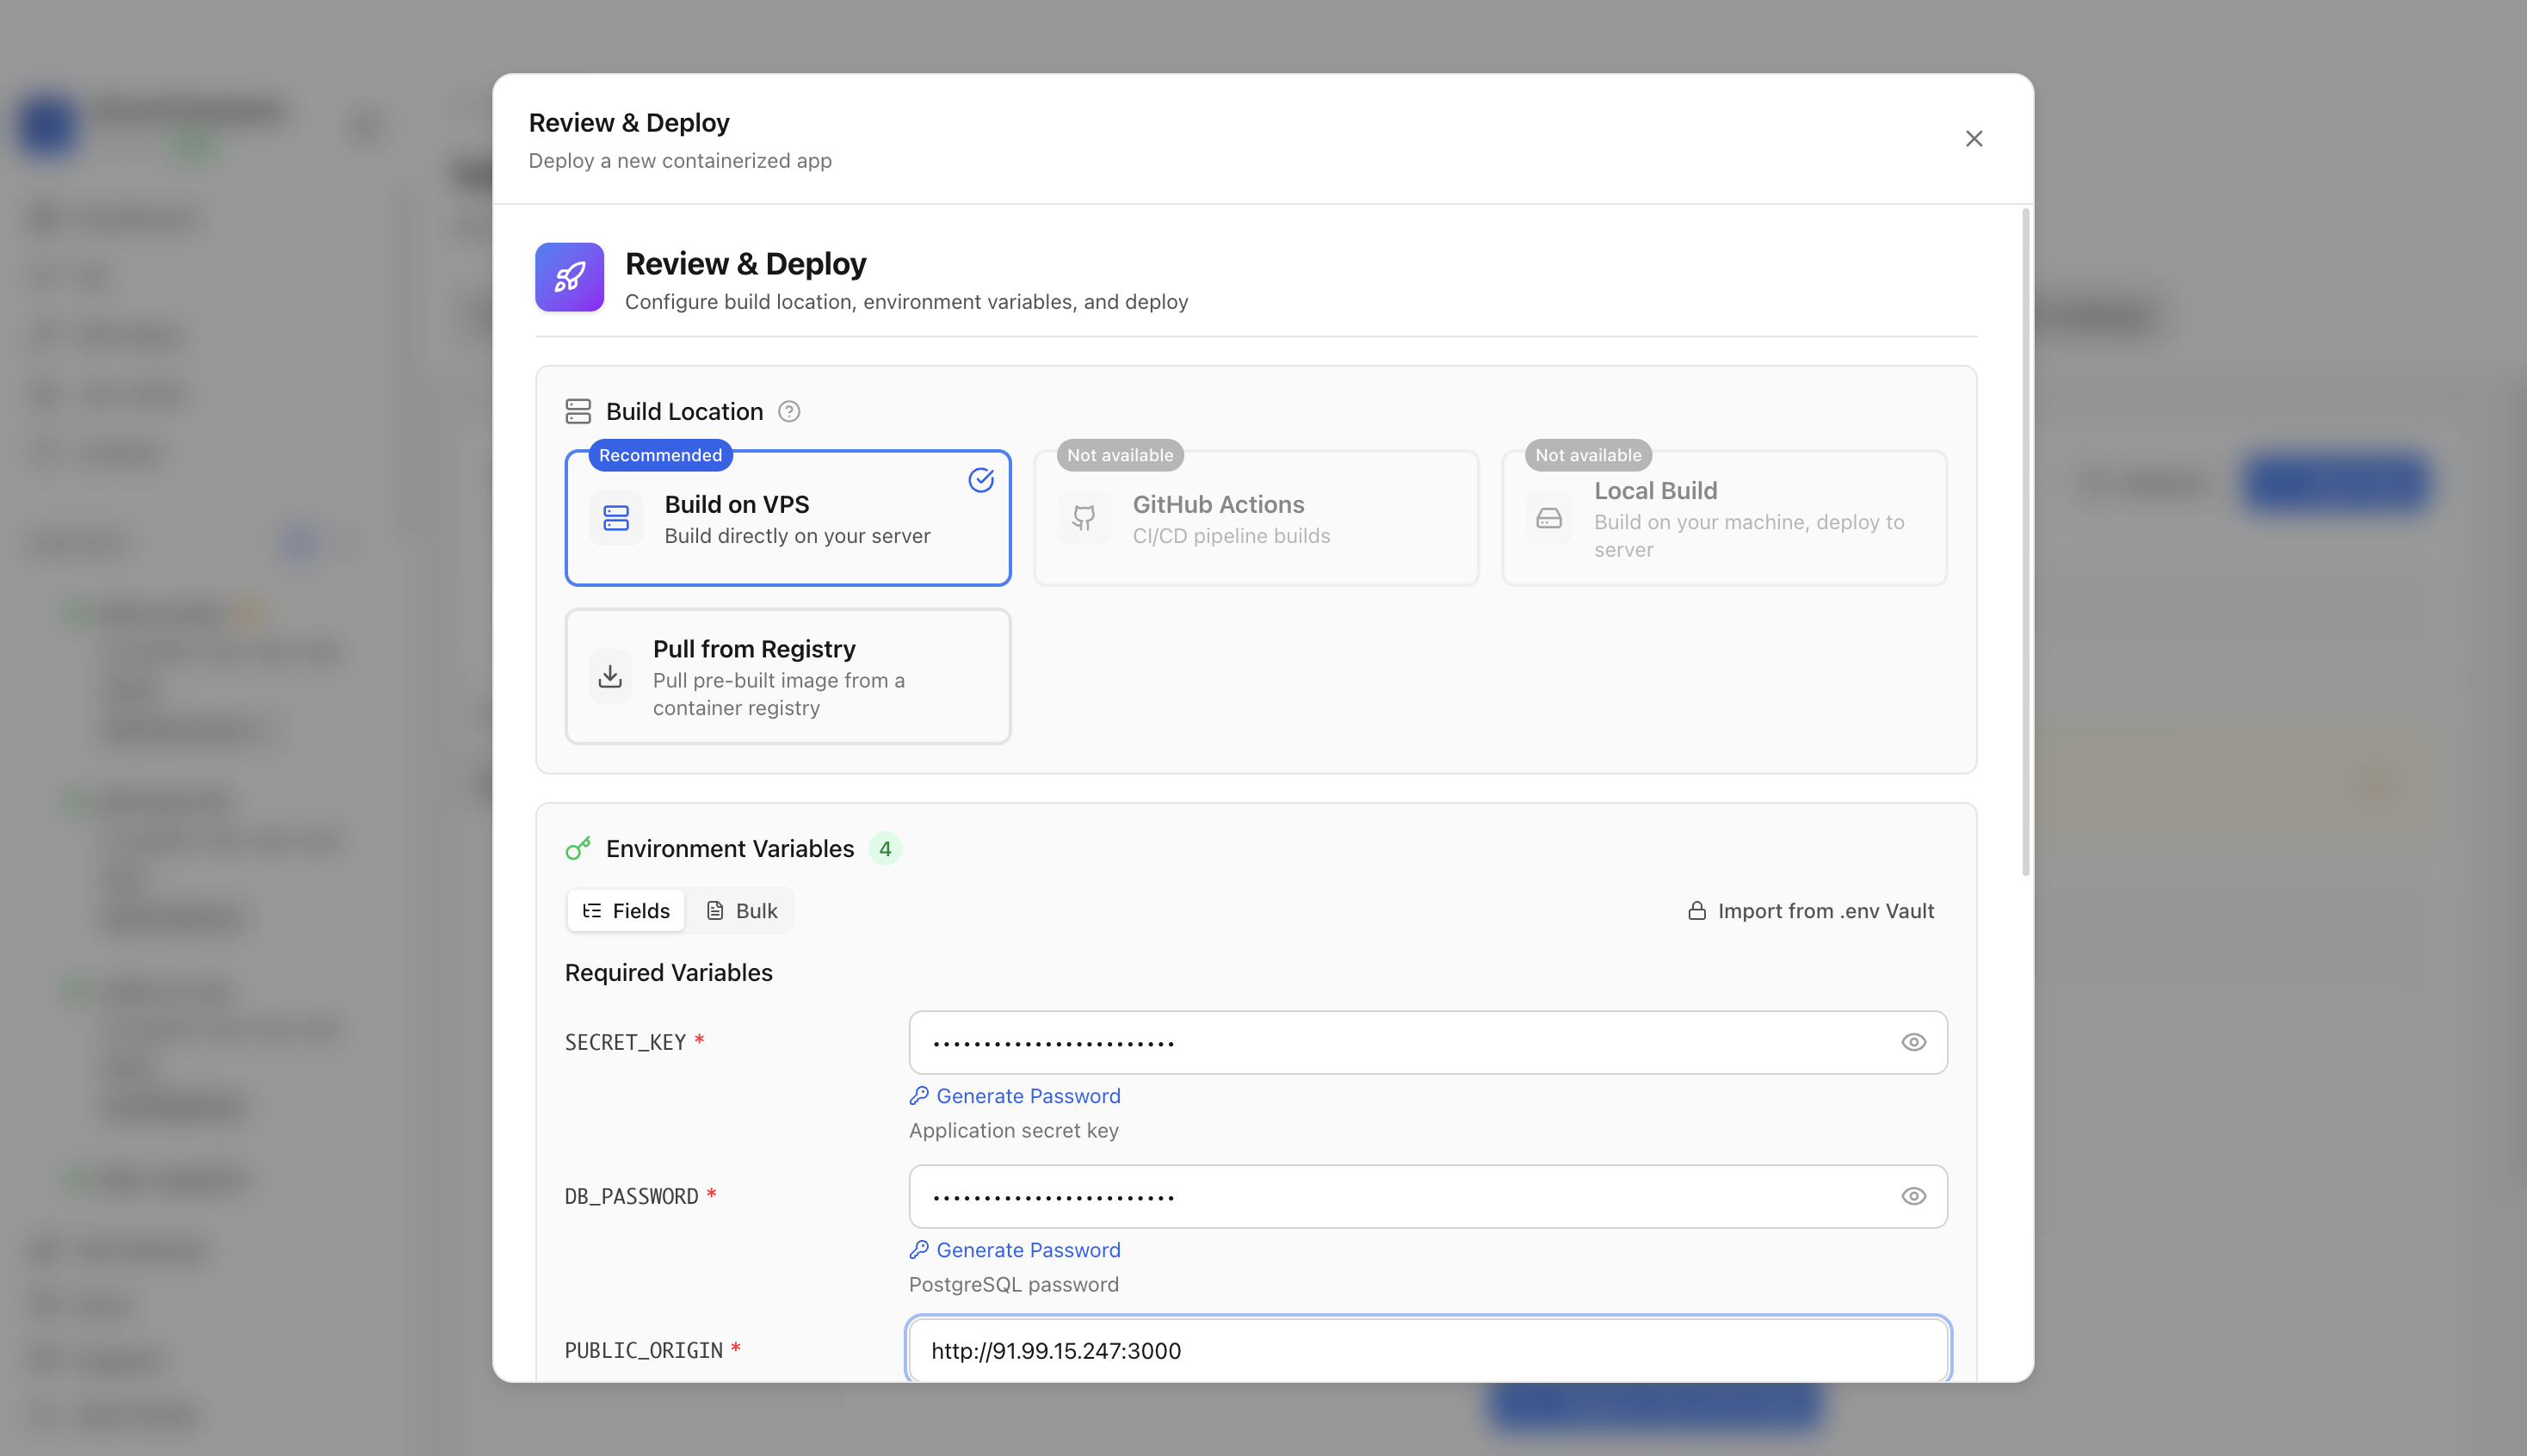The width and height of the screenshot is (2527, 1456).
Task: Click the Environment Variables key icon
Action: click(x=578, y=849)
